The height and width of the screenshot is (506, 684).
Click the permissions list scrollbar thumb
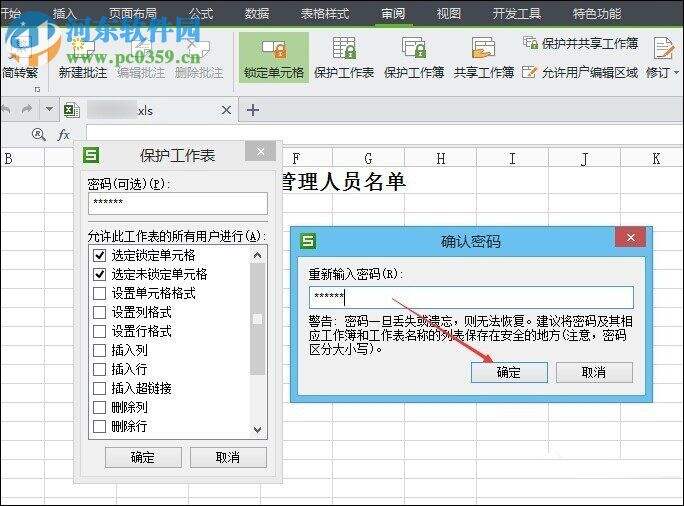click(x=258, y=319)
